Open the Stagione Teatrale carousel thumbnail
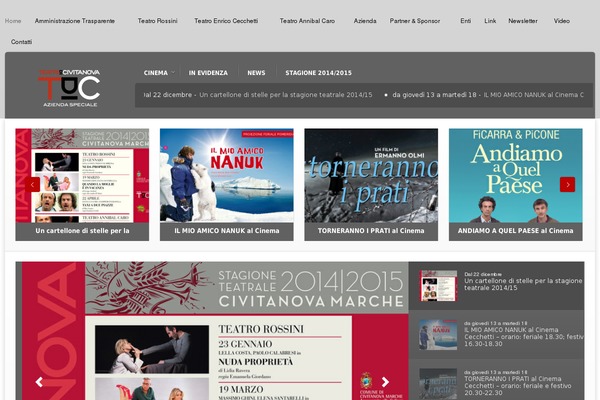Screen dimensions: 600x400 tap(82, 175)
